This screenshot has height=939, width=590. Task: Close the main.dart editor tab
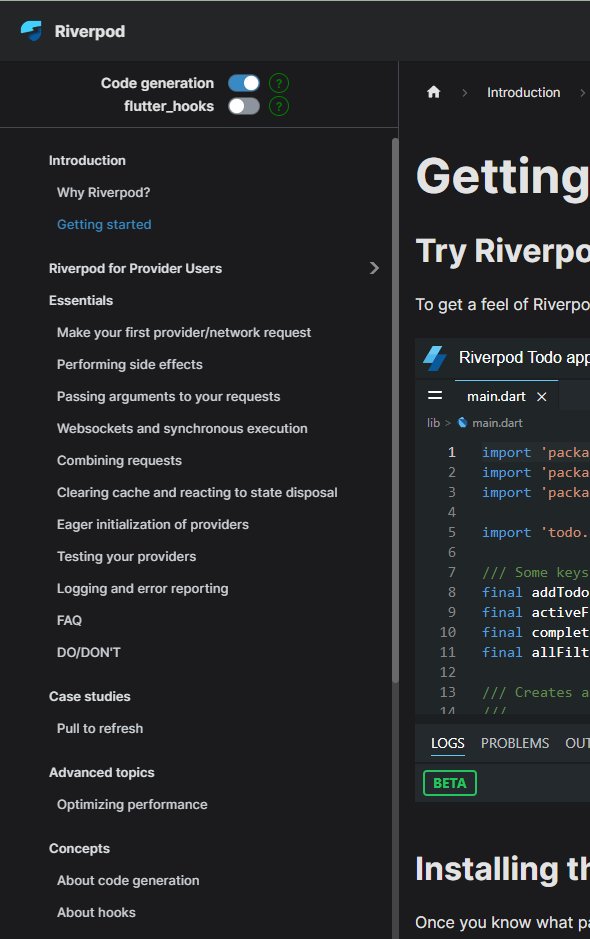coord(541,396)
